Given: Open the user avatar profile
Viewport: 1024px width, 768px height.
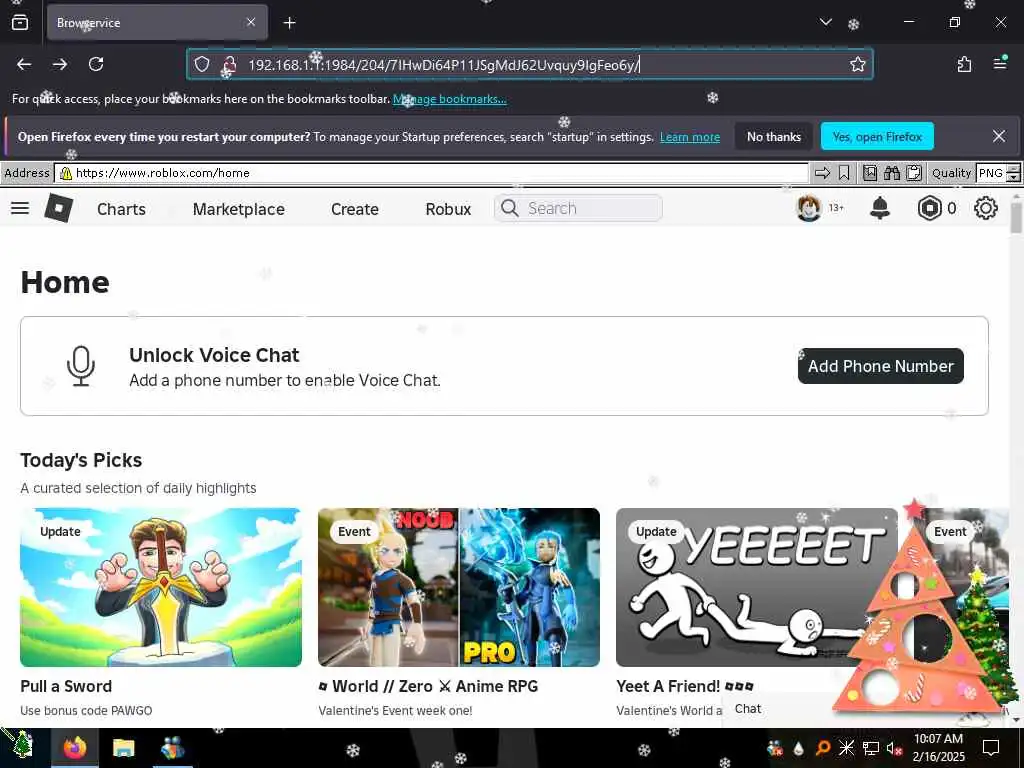Looking at the screenshot, I should click(x=808, y=208).
